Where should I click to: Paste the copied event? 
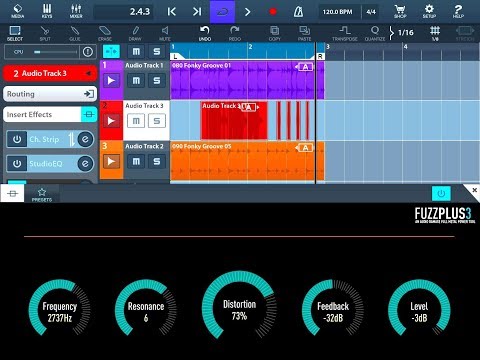[x=304, y=33]
